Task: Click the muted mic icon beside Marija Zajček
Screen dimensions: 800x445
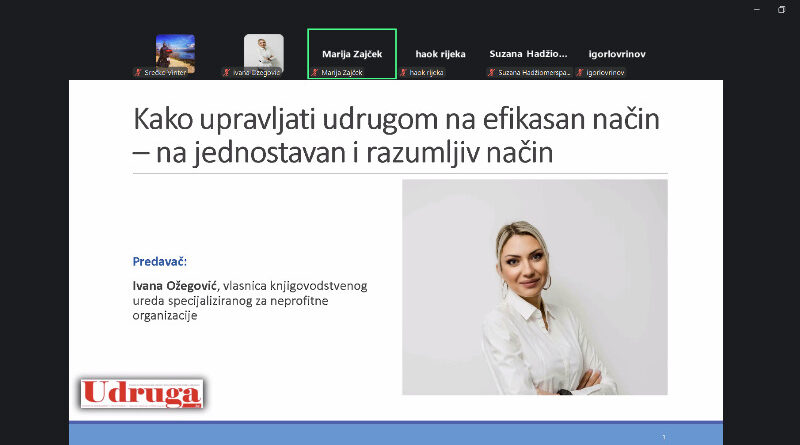Action: (x=315, y=73)
